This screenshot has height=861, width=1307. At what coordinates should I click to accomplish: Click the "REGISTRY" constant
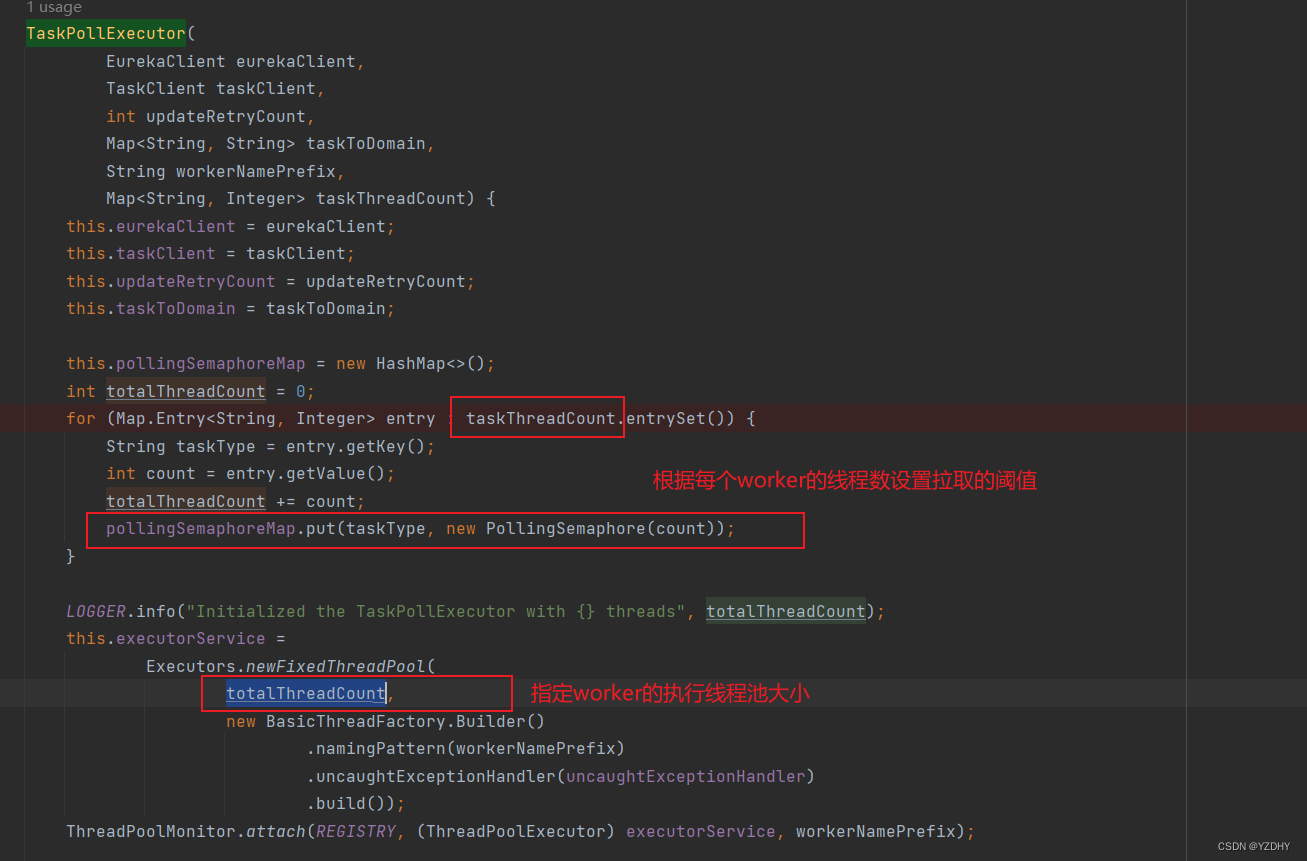point(355,831)
